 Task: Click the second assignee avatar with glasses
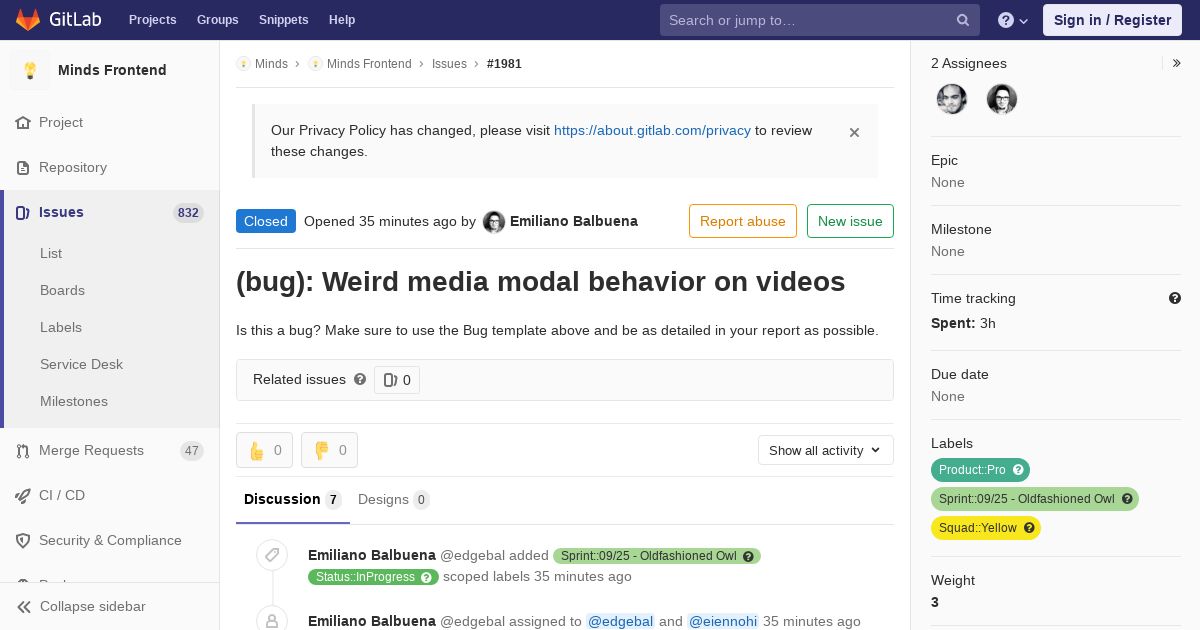pyautogui.click(x=1002, y=99)
